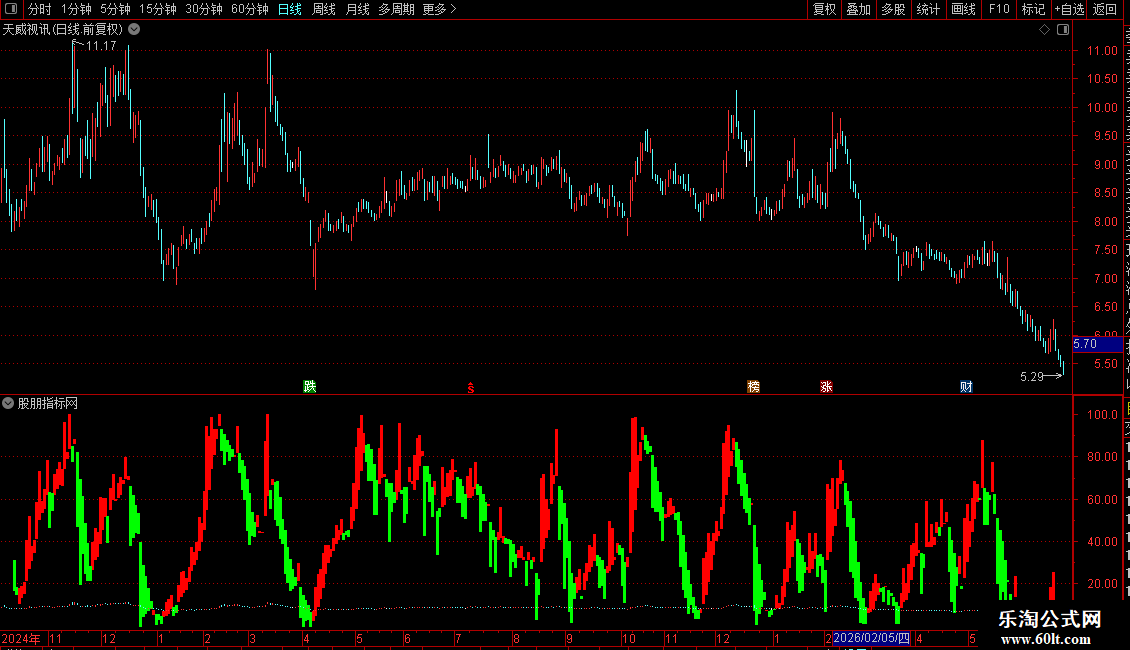This screenshot has width=1130, height=650.
Task: Switch to 周线 weekly chart
Action: (x=324, y=9)
